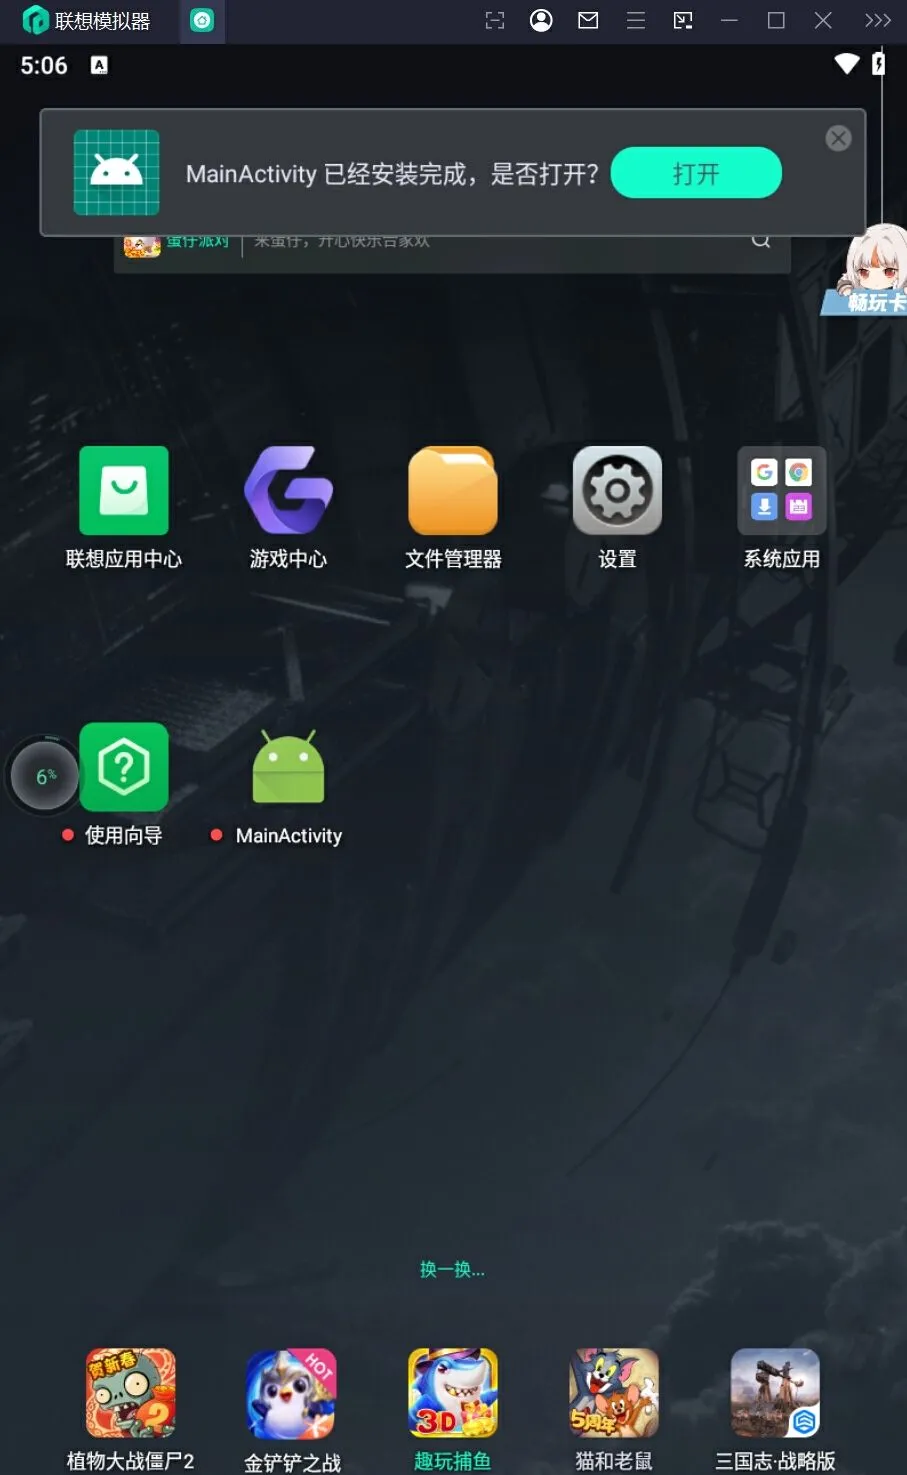Switch to the home tab in title bar
Viewport: 907px width, 1475px height.
(x=202, y=21)
